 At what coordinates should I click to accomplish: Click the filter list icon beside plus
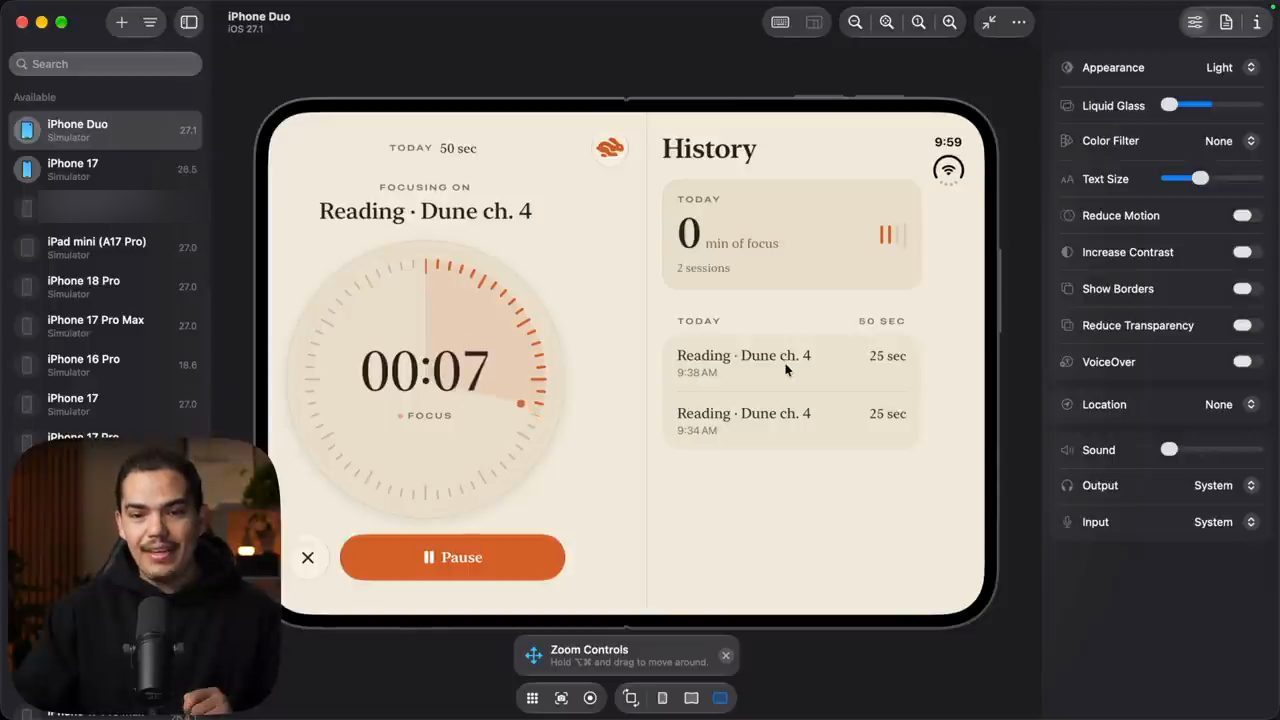(150, 22)
